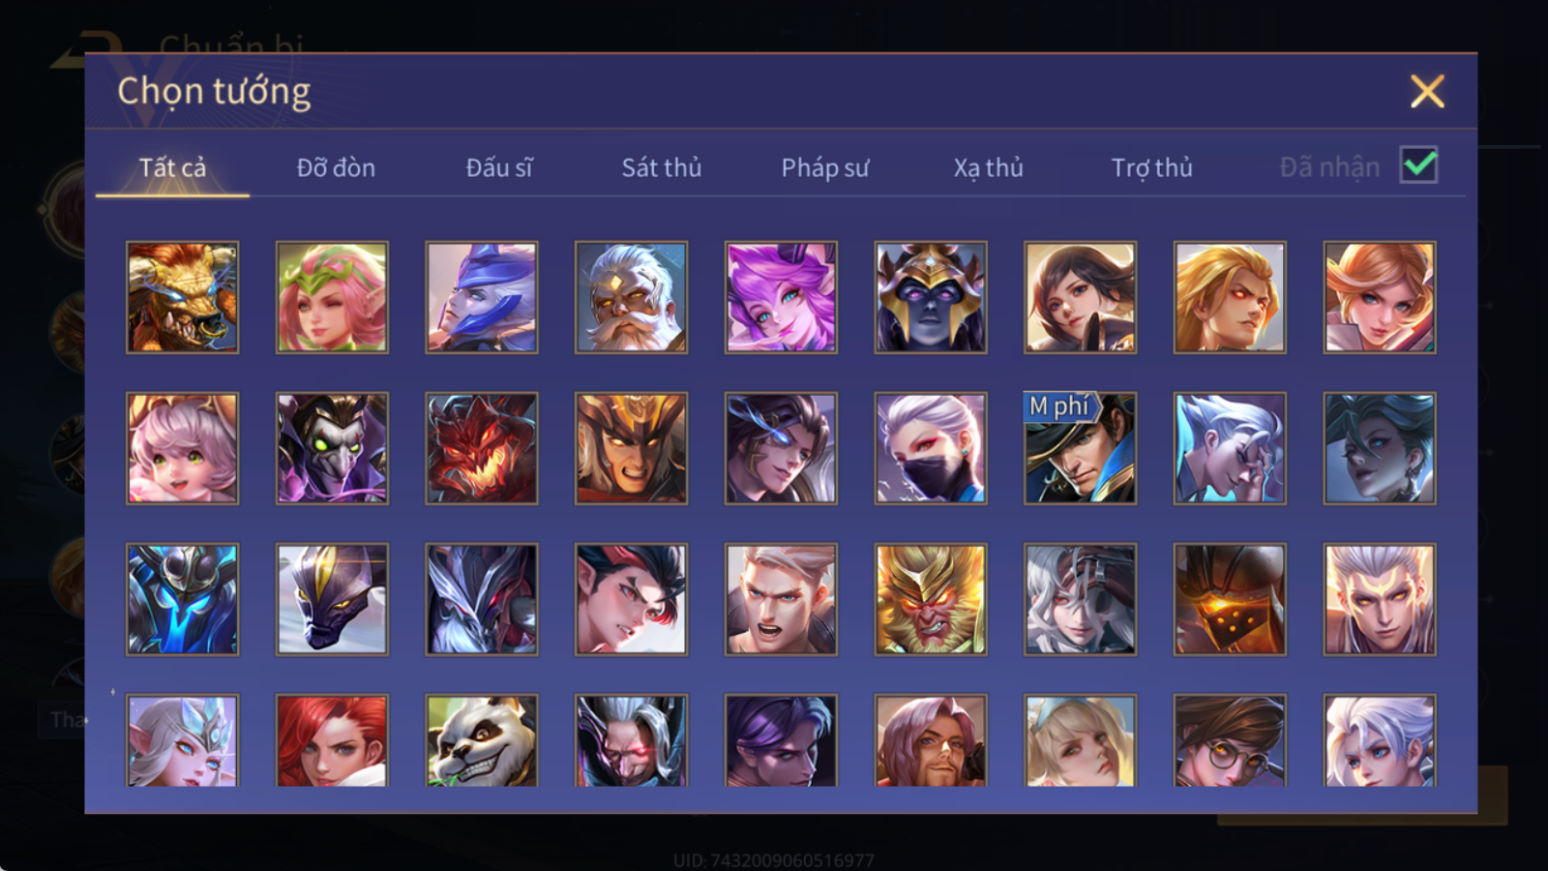1548x871 pixels.
Task: Choose the glasses-wearing brown-haired hero
Action: click(1229, 740)
